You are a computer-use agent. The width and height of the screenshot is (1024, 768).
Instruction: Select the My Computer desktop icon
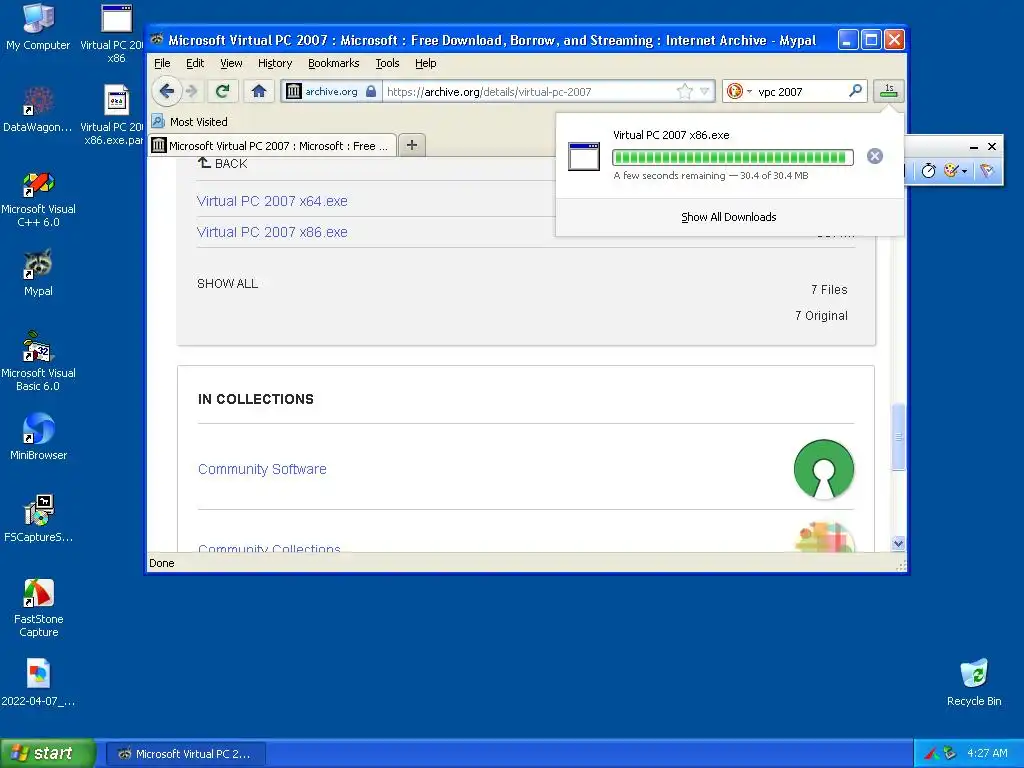coord(38,27)
